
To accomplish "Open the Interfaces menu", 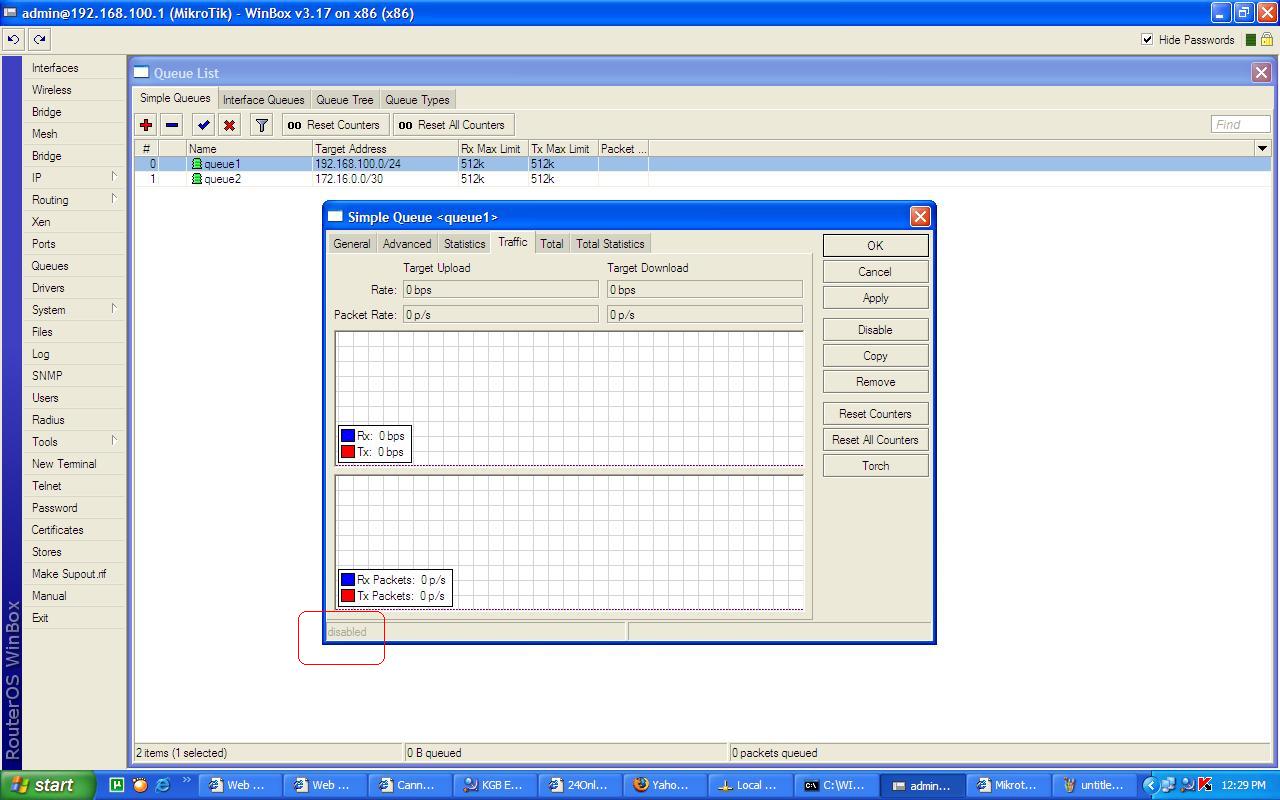I will [55, 68].
